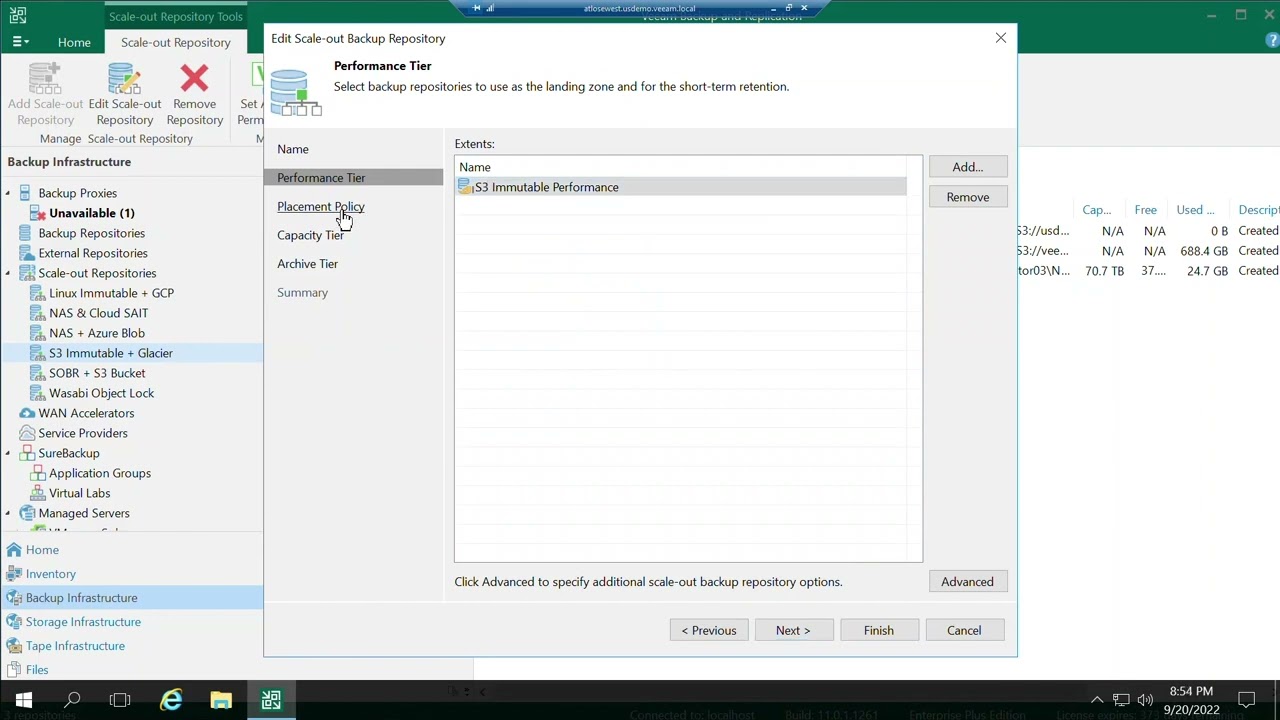Click the Remove extent button
Image resolution: width=1280 pixels, height=720 pixels.
tap(967, 197)
